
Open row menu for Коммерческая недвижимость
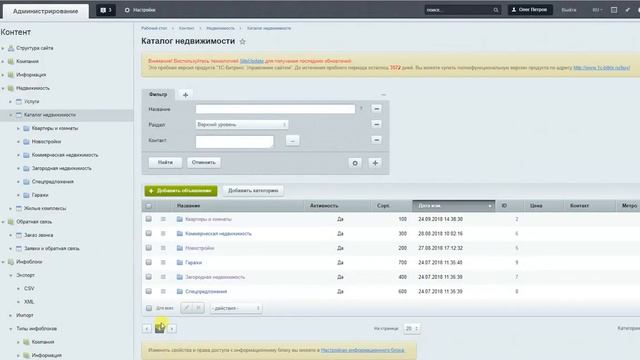163,233
